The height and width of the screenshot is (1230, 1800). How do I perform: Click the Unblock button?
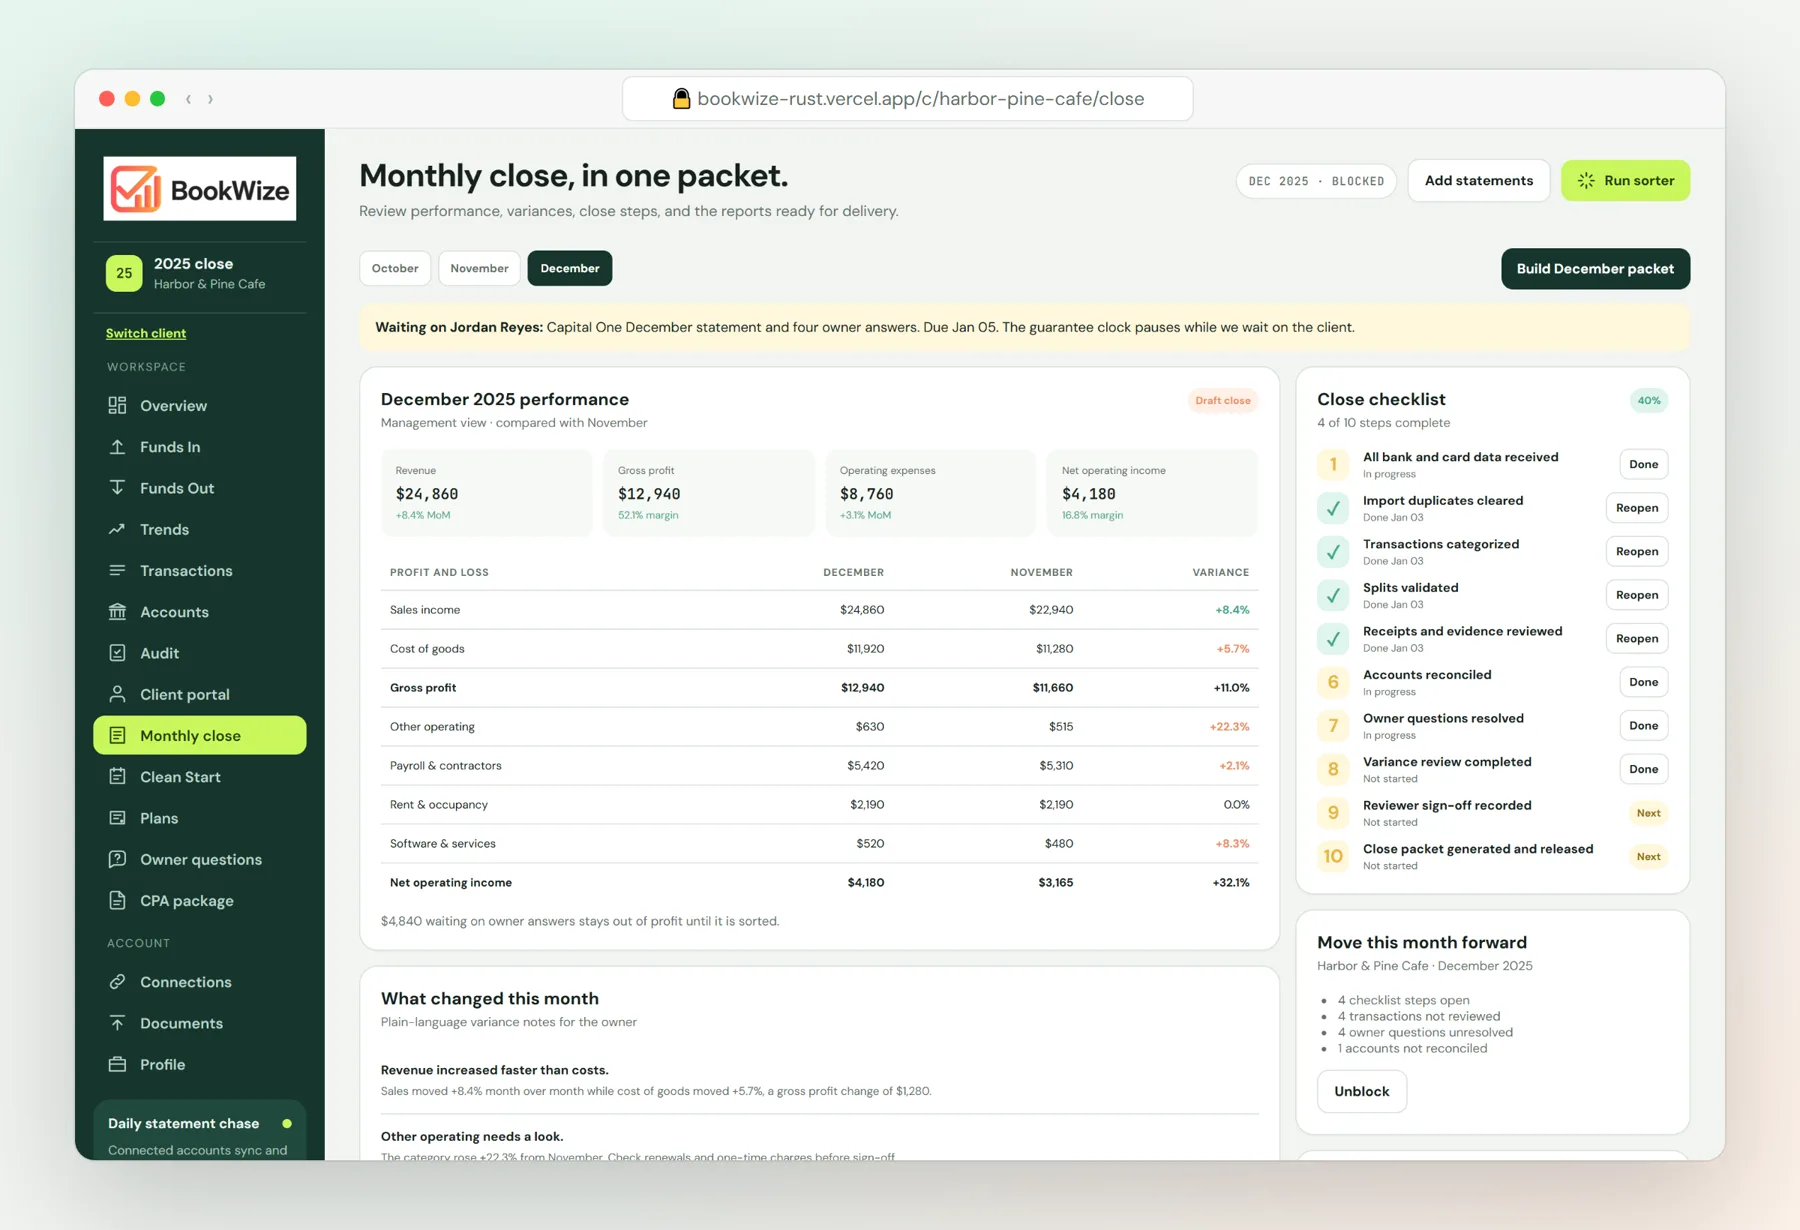(1361, 1091)
